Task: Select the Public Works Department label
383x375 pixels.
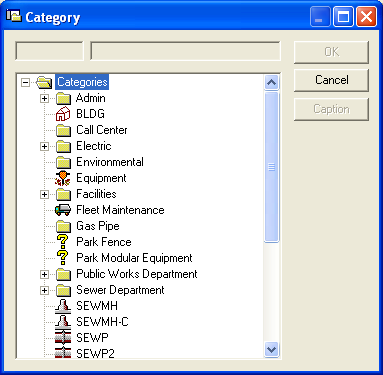Action: 137,274
